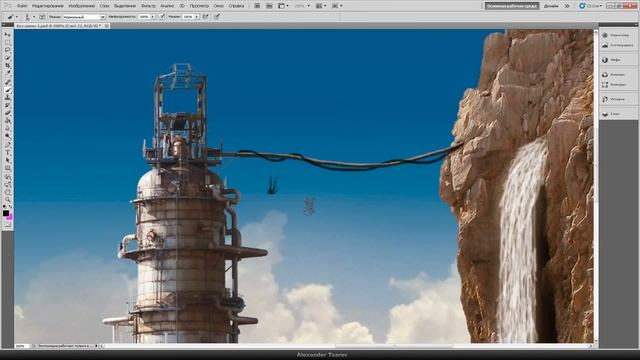The image size is (640, 360).
Task: Open the Окно menu
Action: tap(218, 6)
